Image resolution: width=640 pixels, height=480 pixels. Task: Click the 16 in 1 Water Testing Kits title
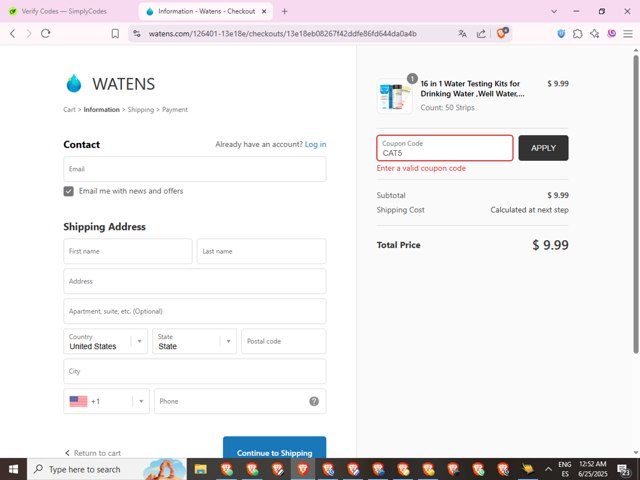click(472, 89)
